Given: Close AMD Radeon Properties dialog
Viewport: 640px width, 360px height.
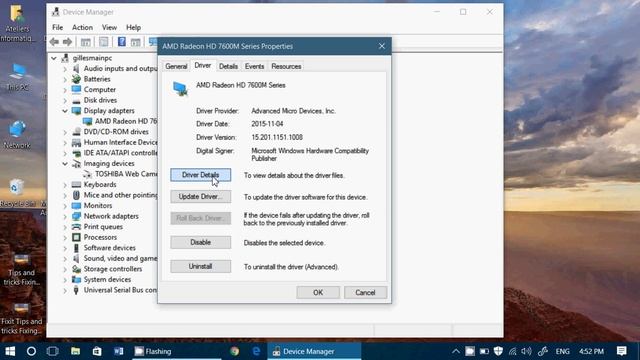Looking at the screenshot, I should point(382,46).
